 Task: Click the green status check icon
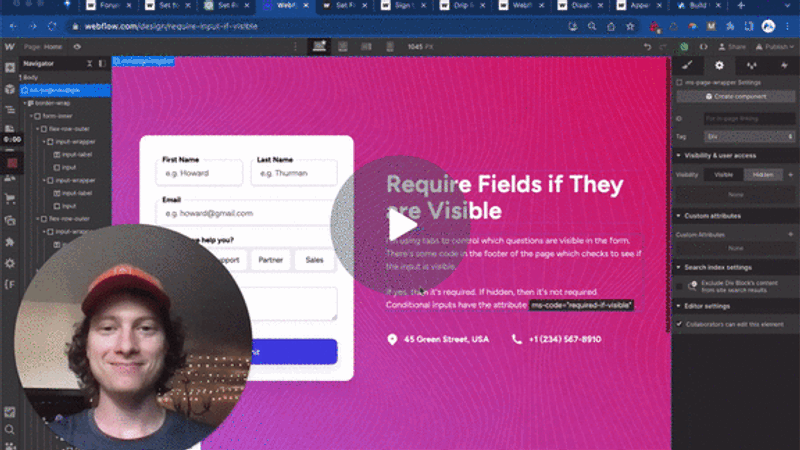(x=684, y=46)
